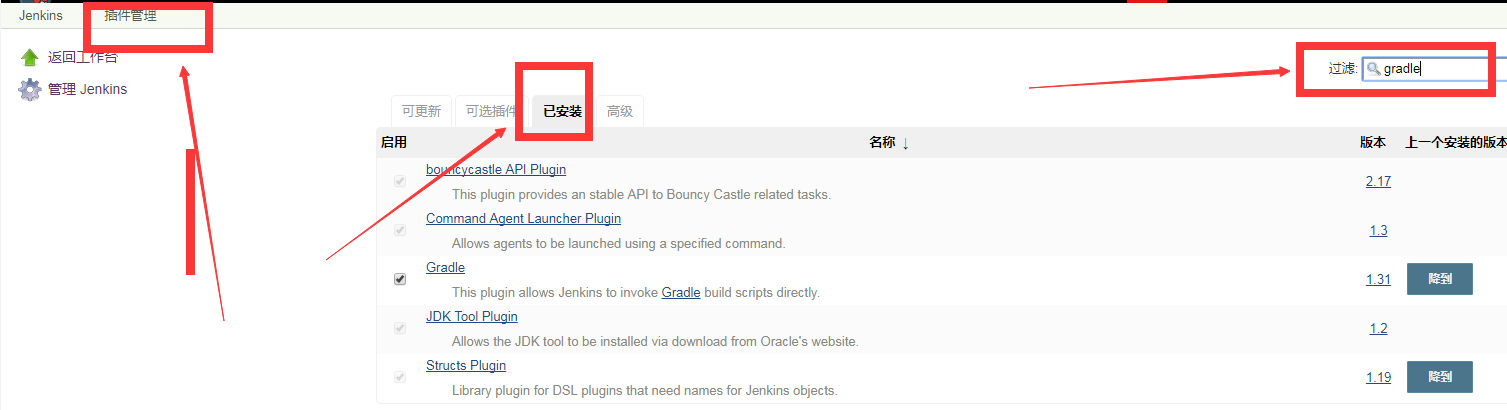Click the gear icon beside 管理 Jenkins
Viewport: 1507px width, 410px height.
[29, 89]
